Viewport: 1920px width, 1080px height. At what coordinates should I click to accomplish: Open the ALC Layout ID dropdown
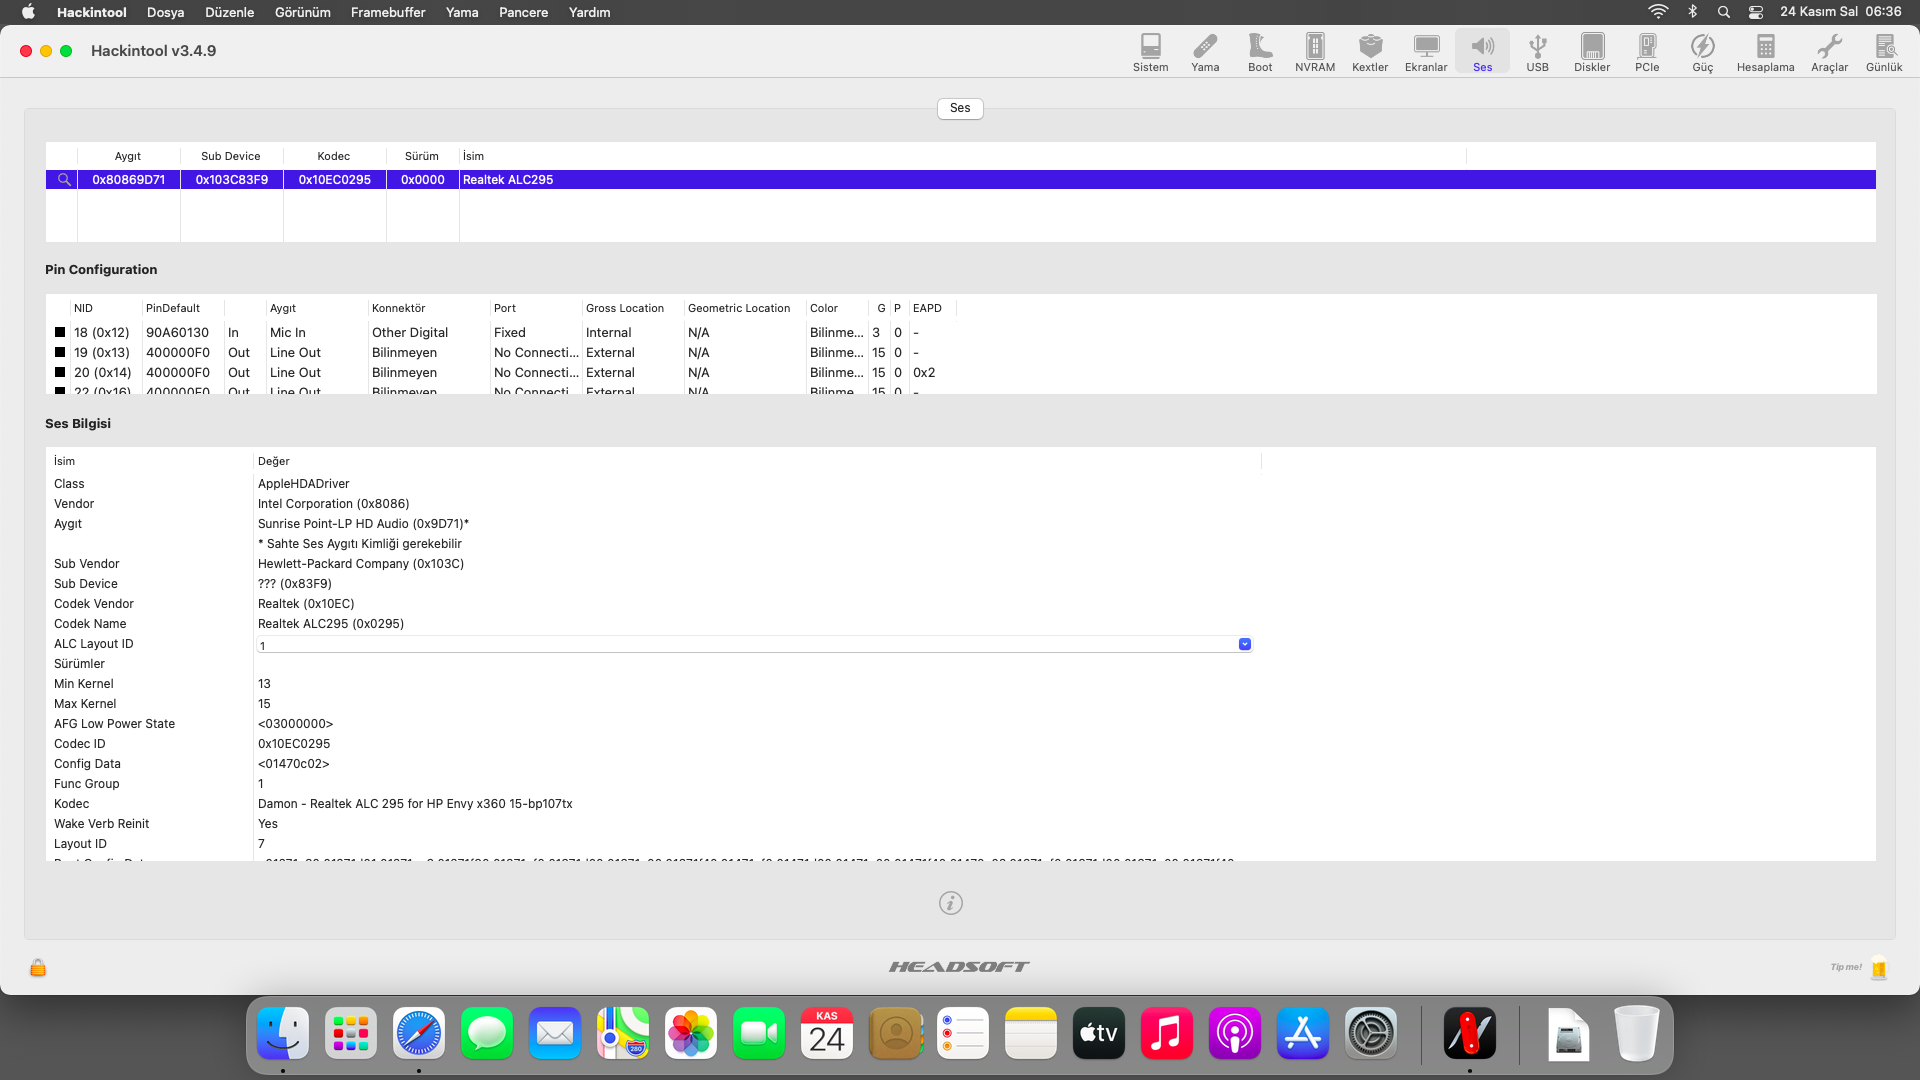coord(1244,644)
